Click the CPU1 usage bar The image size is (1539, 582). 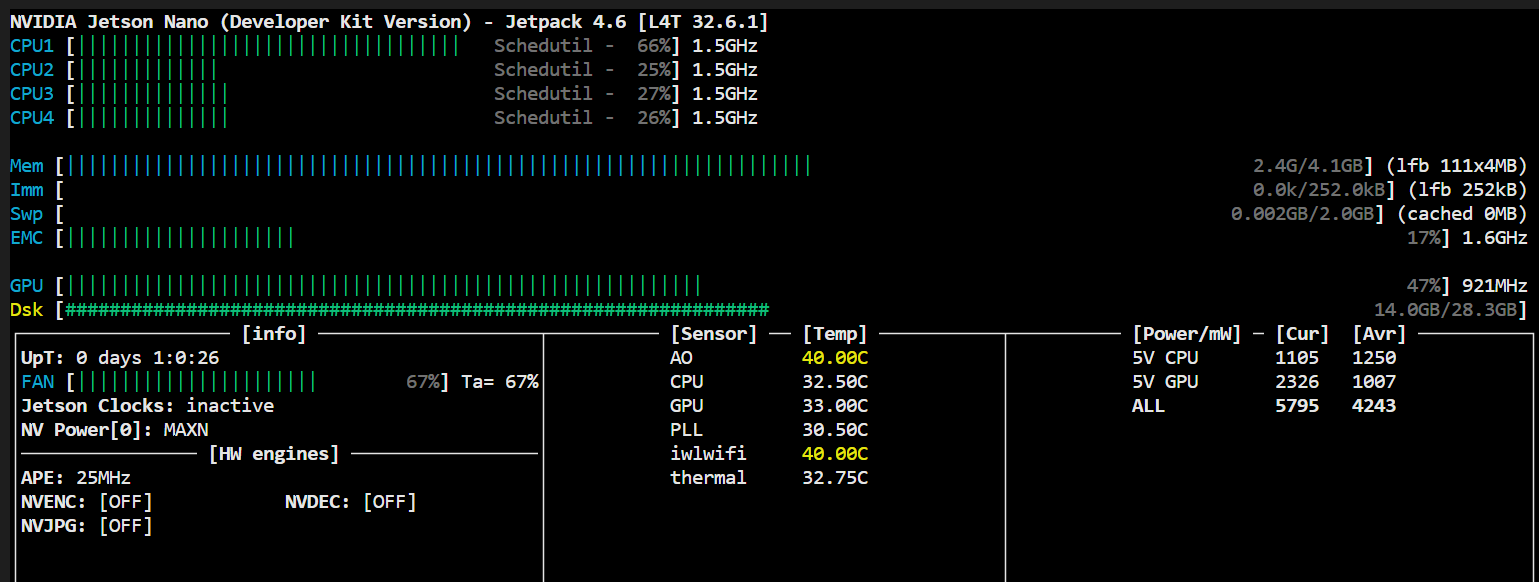click(x=269, y=46)
